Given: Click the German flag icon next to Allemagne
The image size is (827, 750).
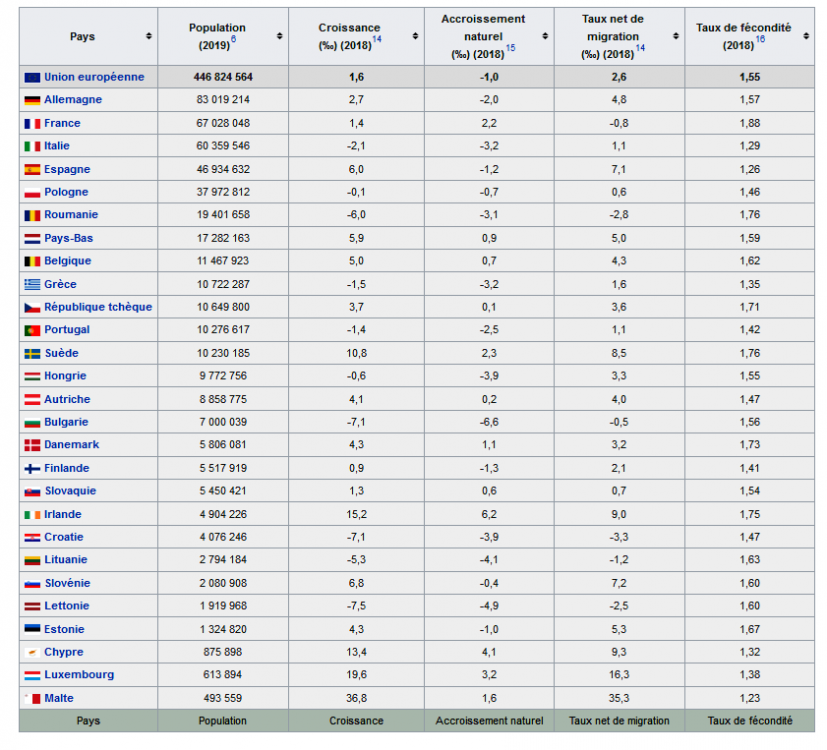Looking at the screenshot, I should pyautogui.click(x=32, y=100).
